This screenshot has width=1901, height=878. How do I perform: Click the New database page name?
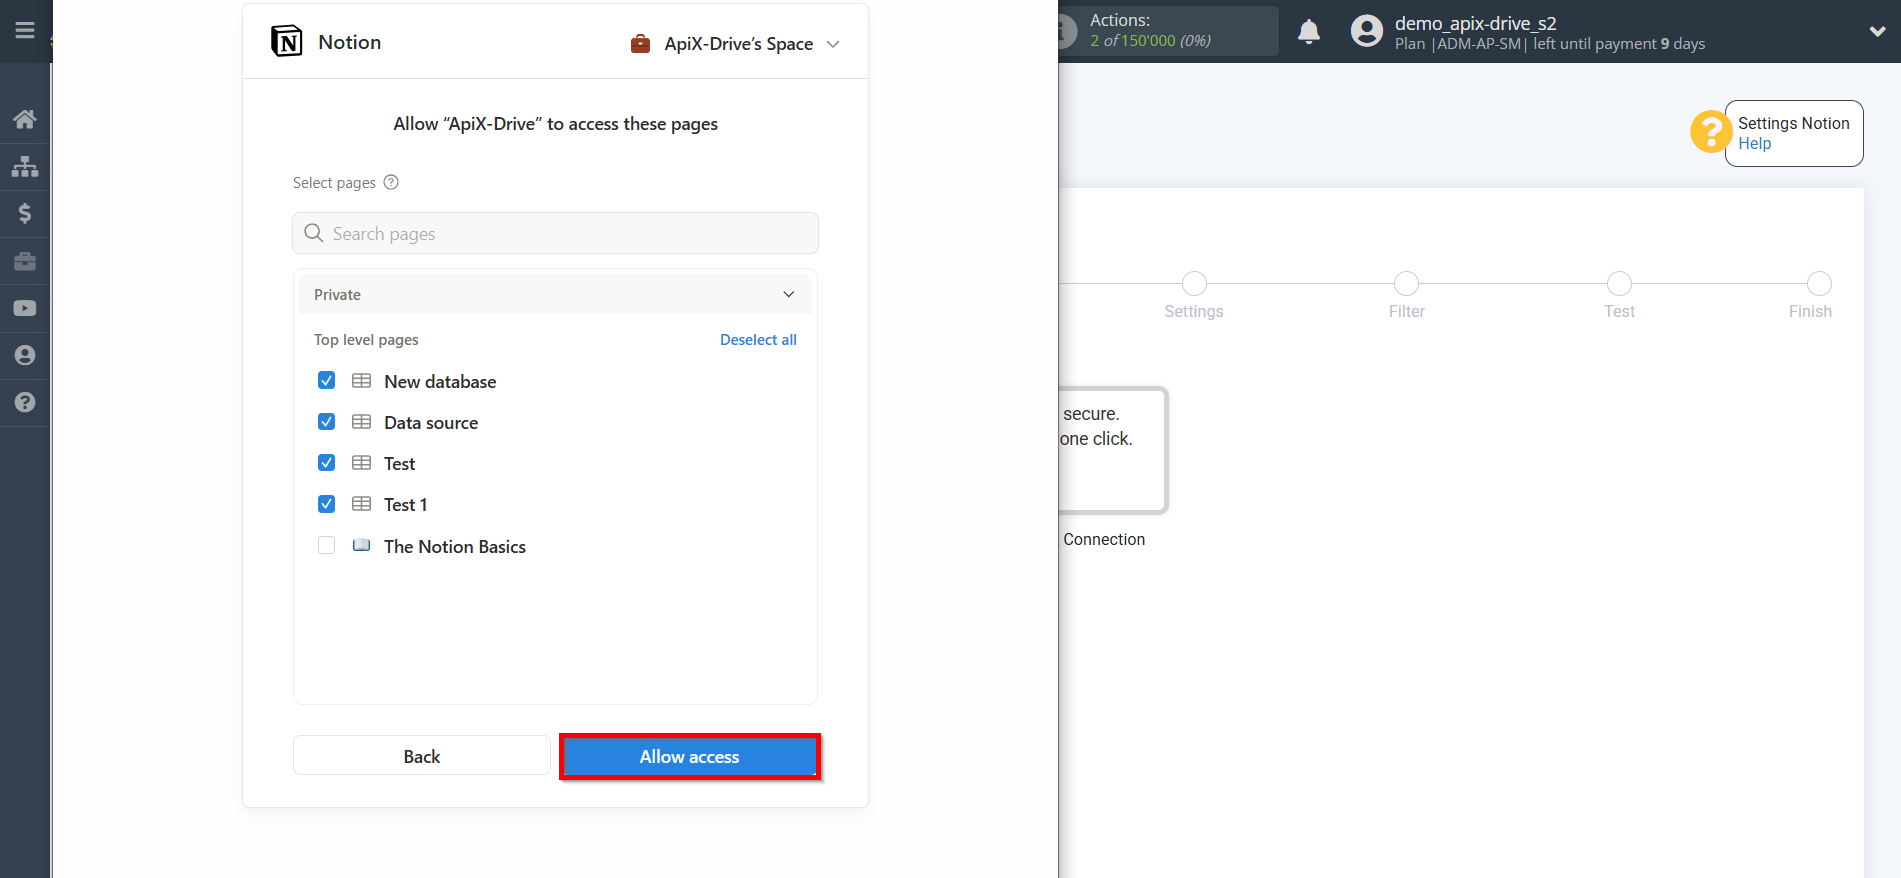tap(440, 381)
